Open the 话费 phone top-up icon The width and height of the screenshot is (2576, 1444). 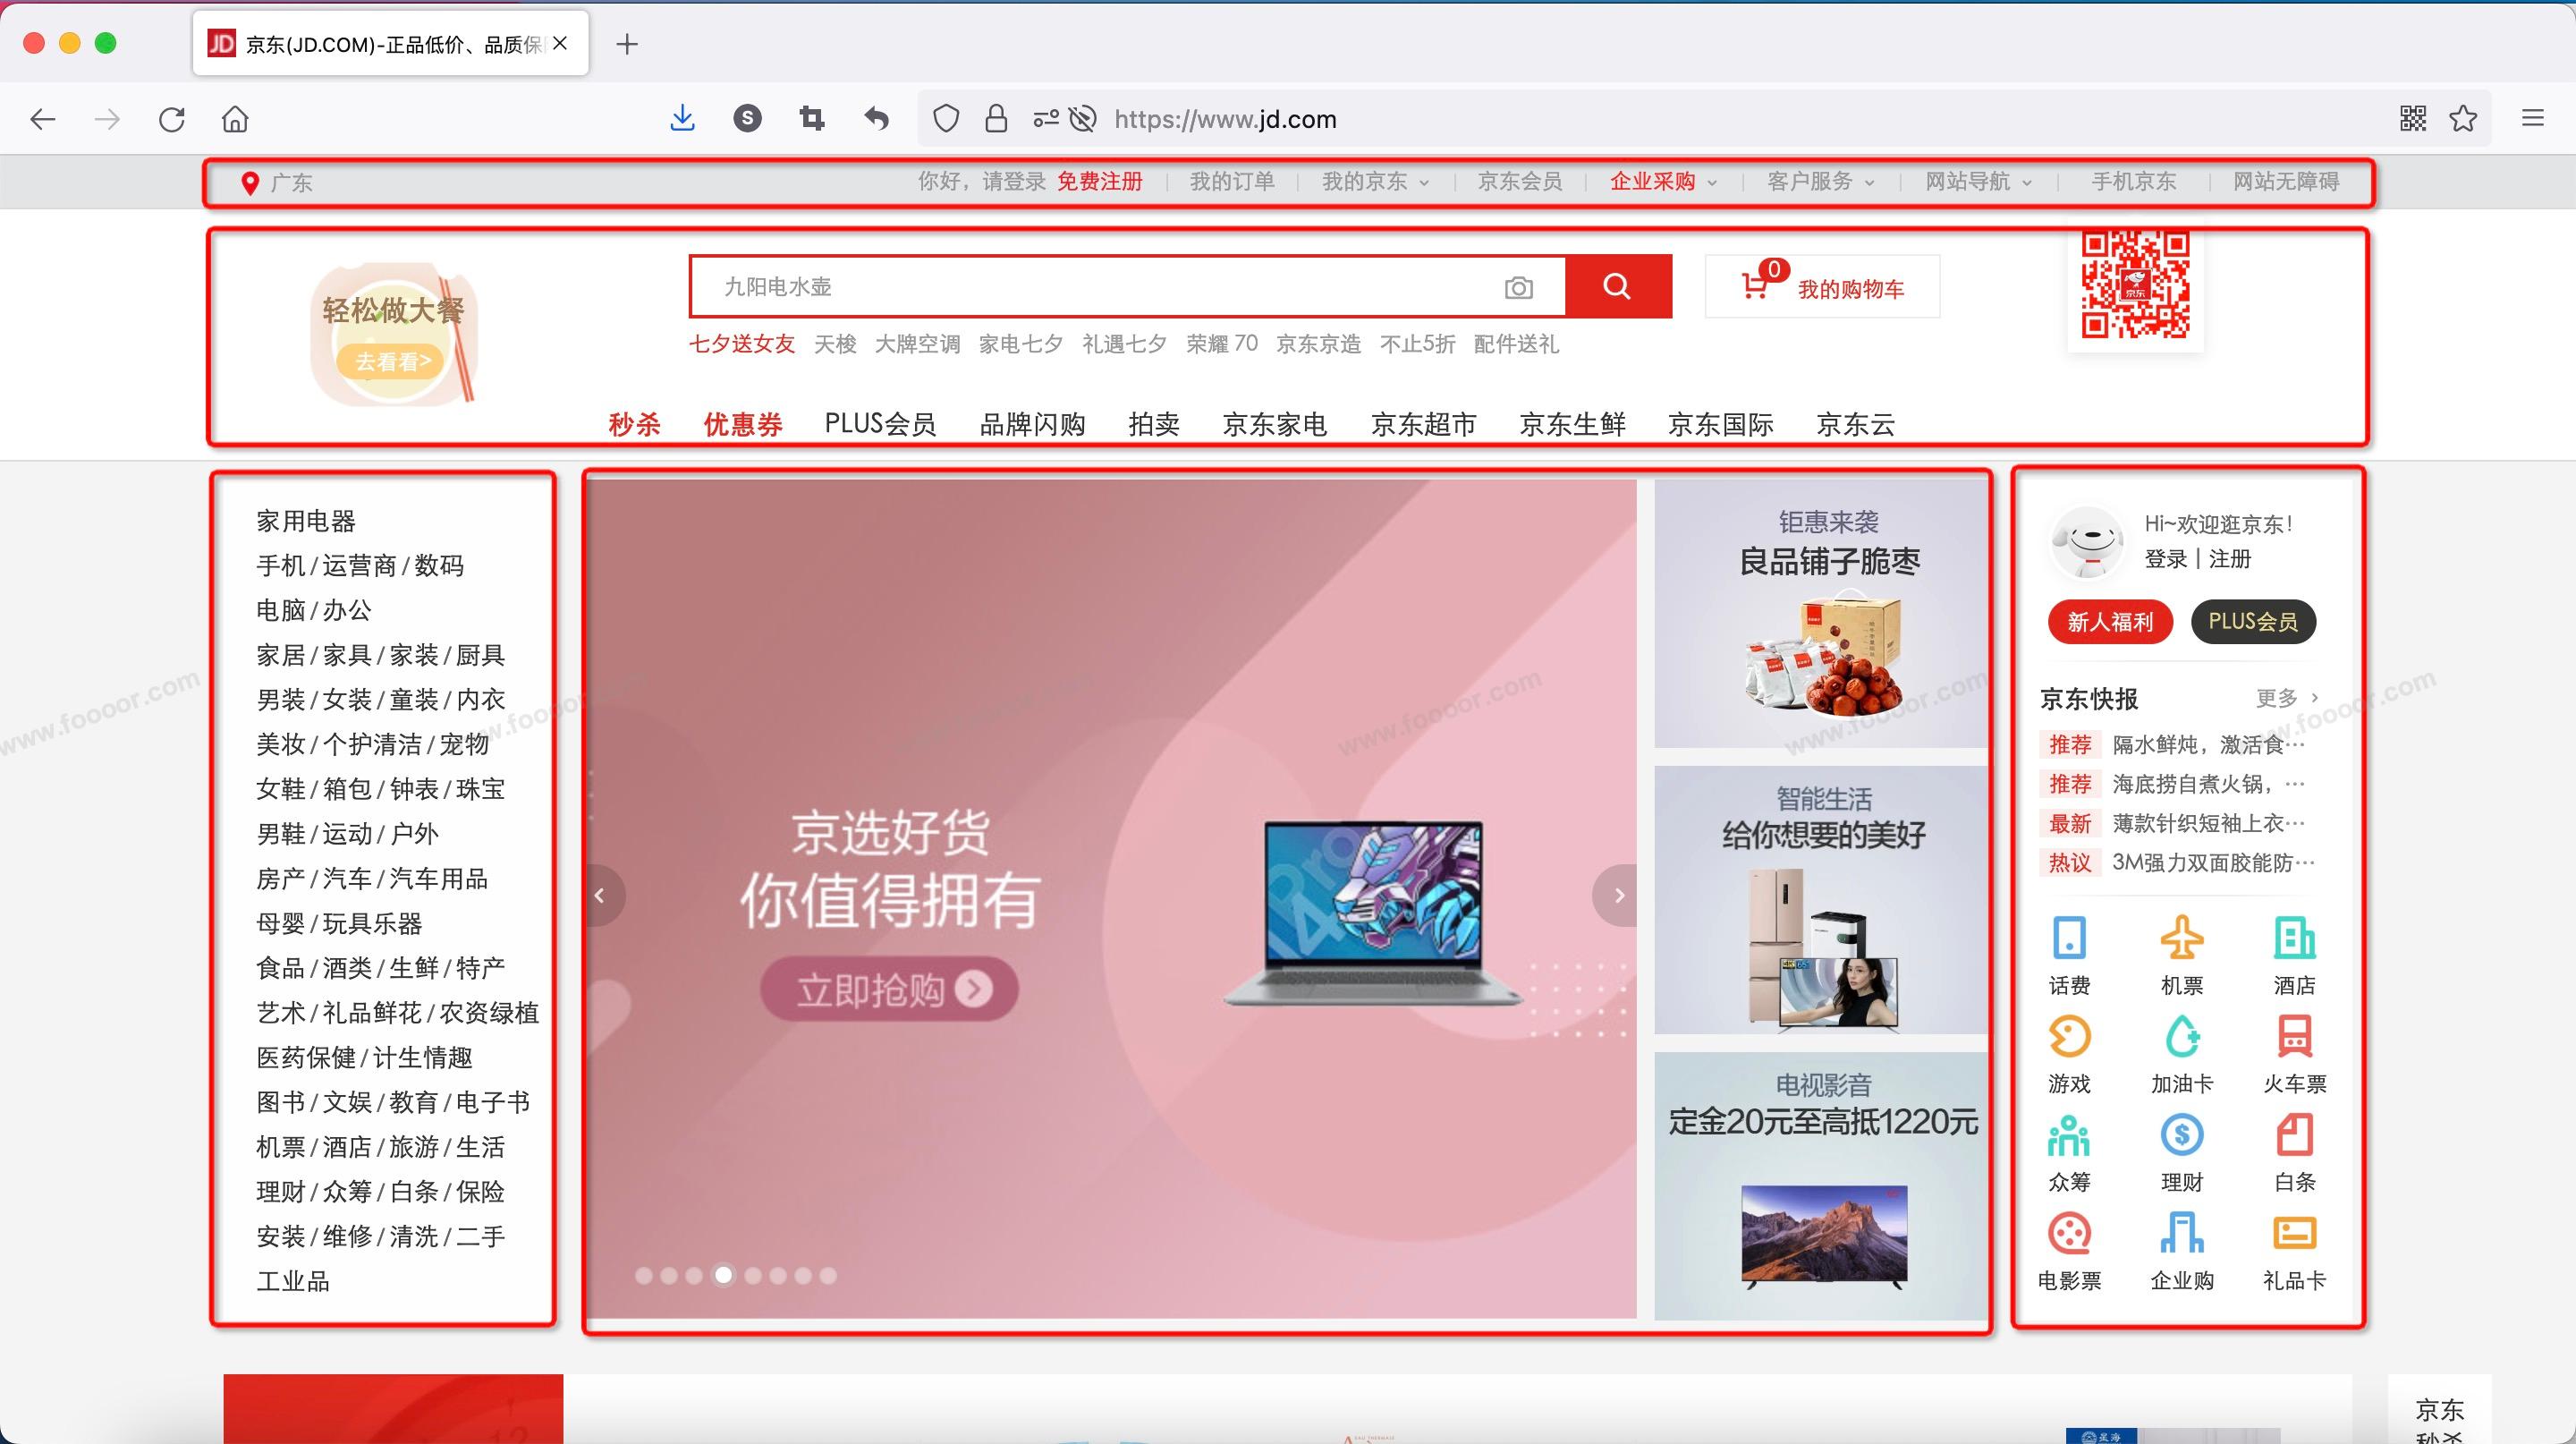(2069, 938)
